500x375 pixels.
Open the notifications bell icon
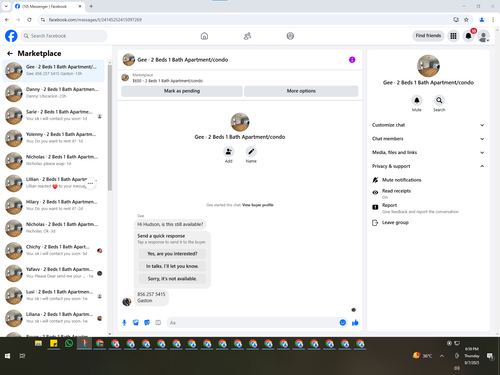468,36
